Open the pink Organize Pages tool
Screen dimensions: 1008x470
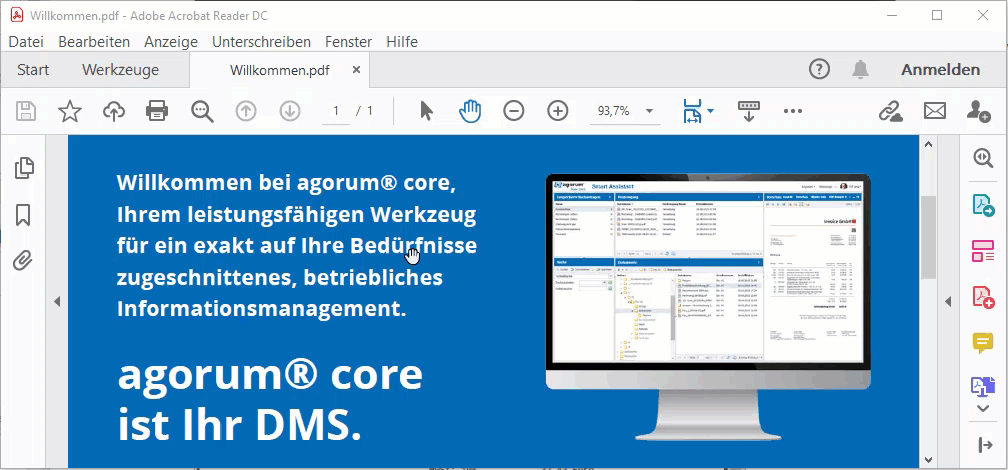click(983, 251)
